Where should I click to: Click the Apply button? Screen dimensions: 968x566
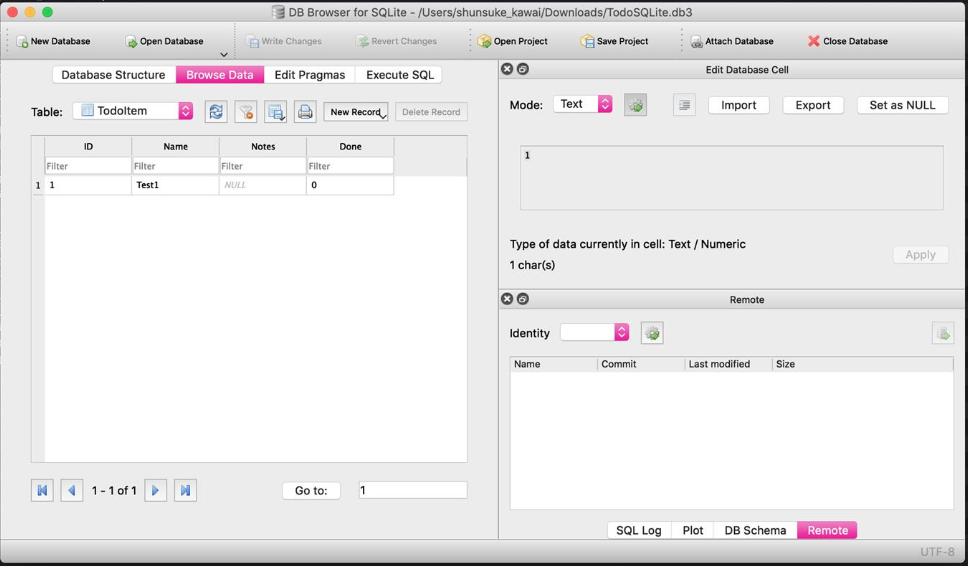coord(920,254)
